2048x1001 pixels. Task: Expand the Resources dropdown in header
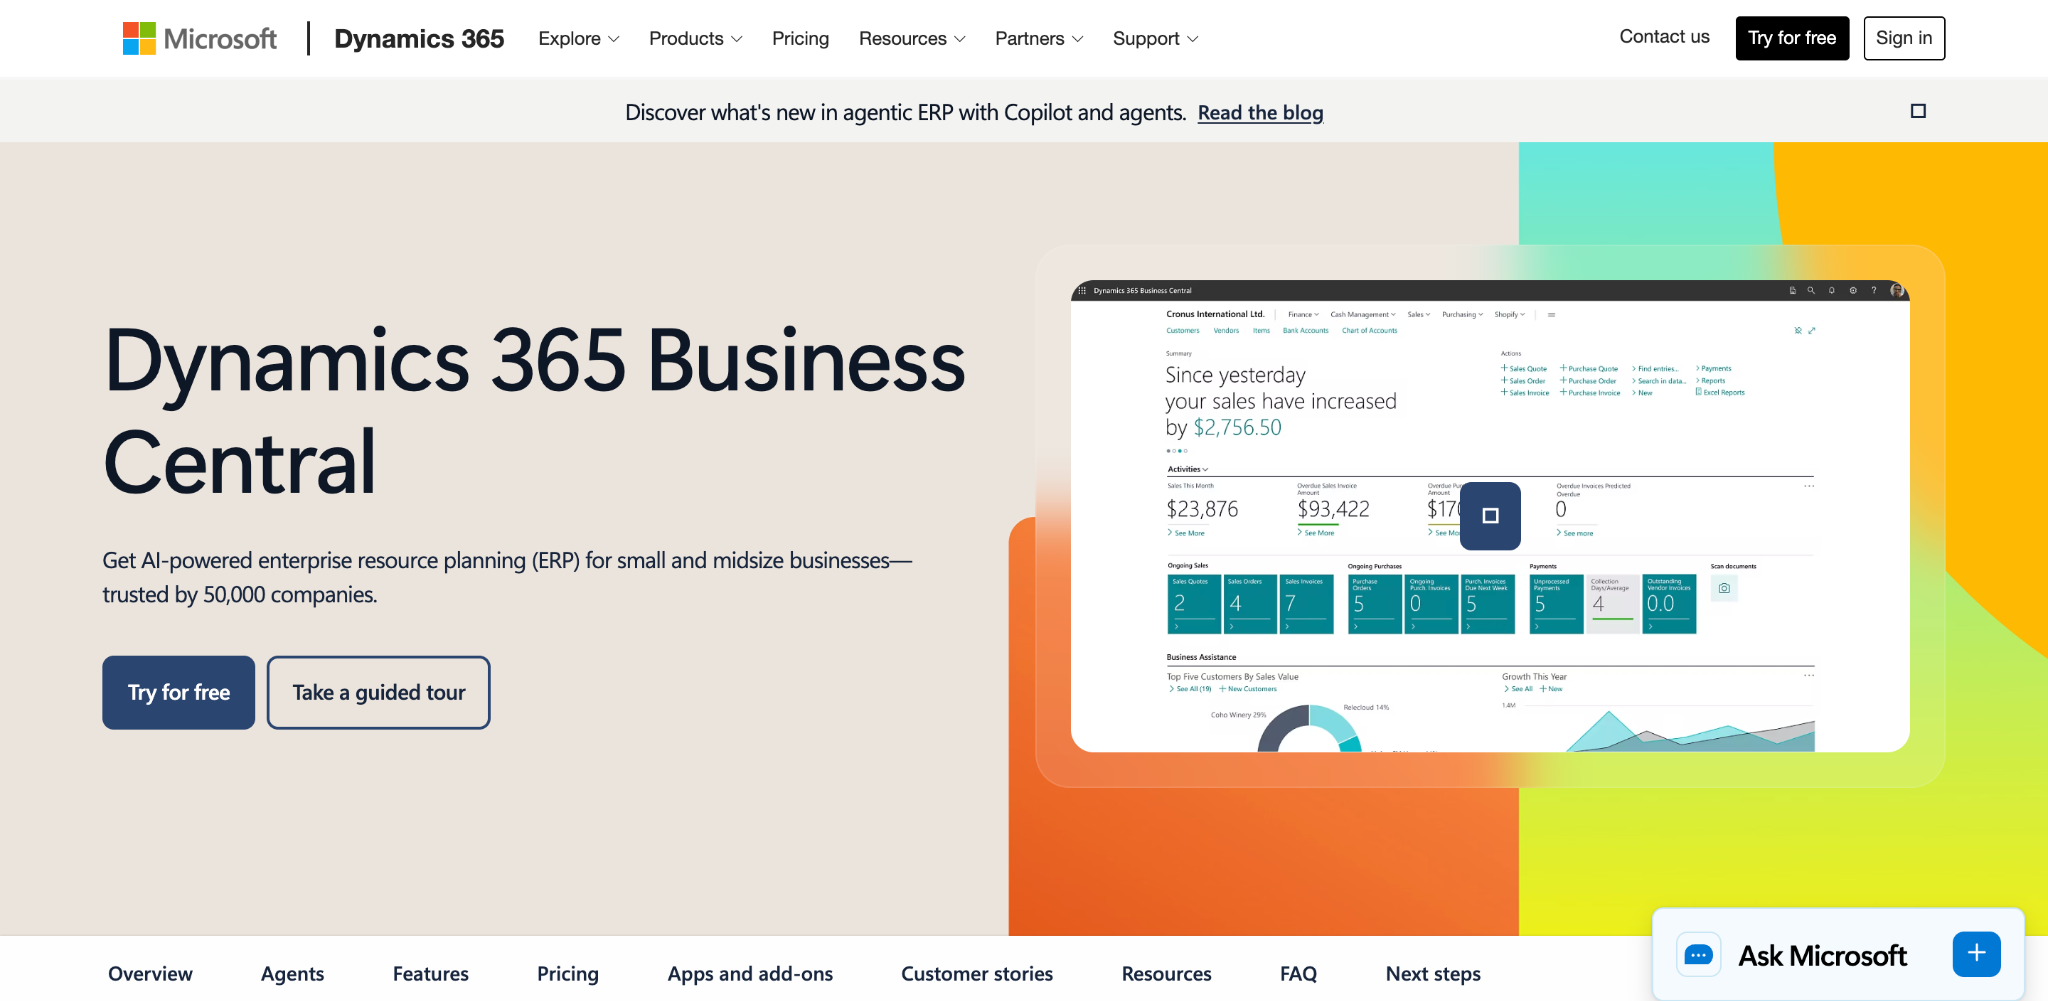click(912, 38)
